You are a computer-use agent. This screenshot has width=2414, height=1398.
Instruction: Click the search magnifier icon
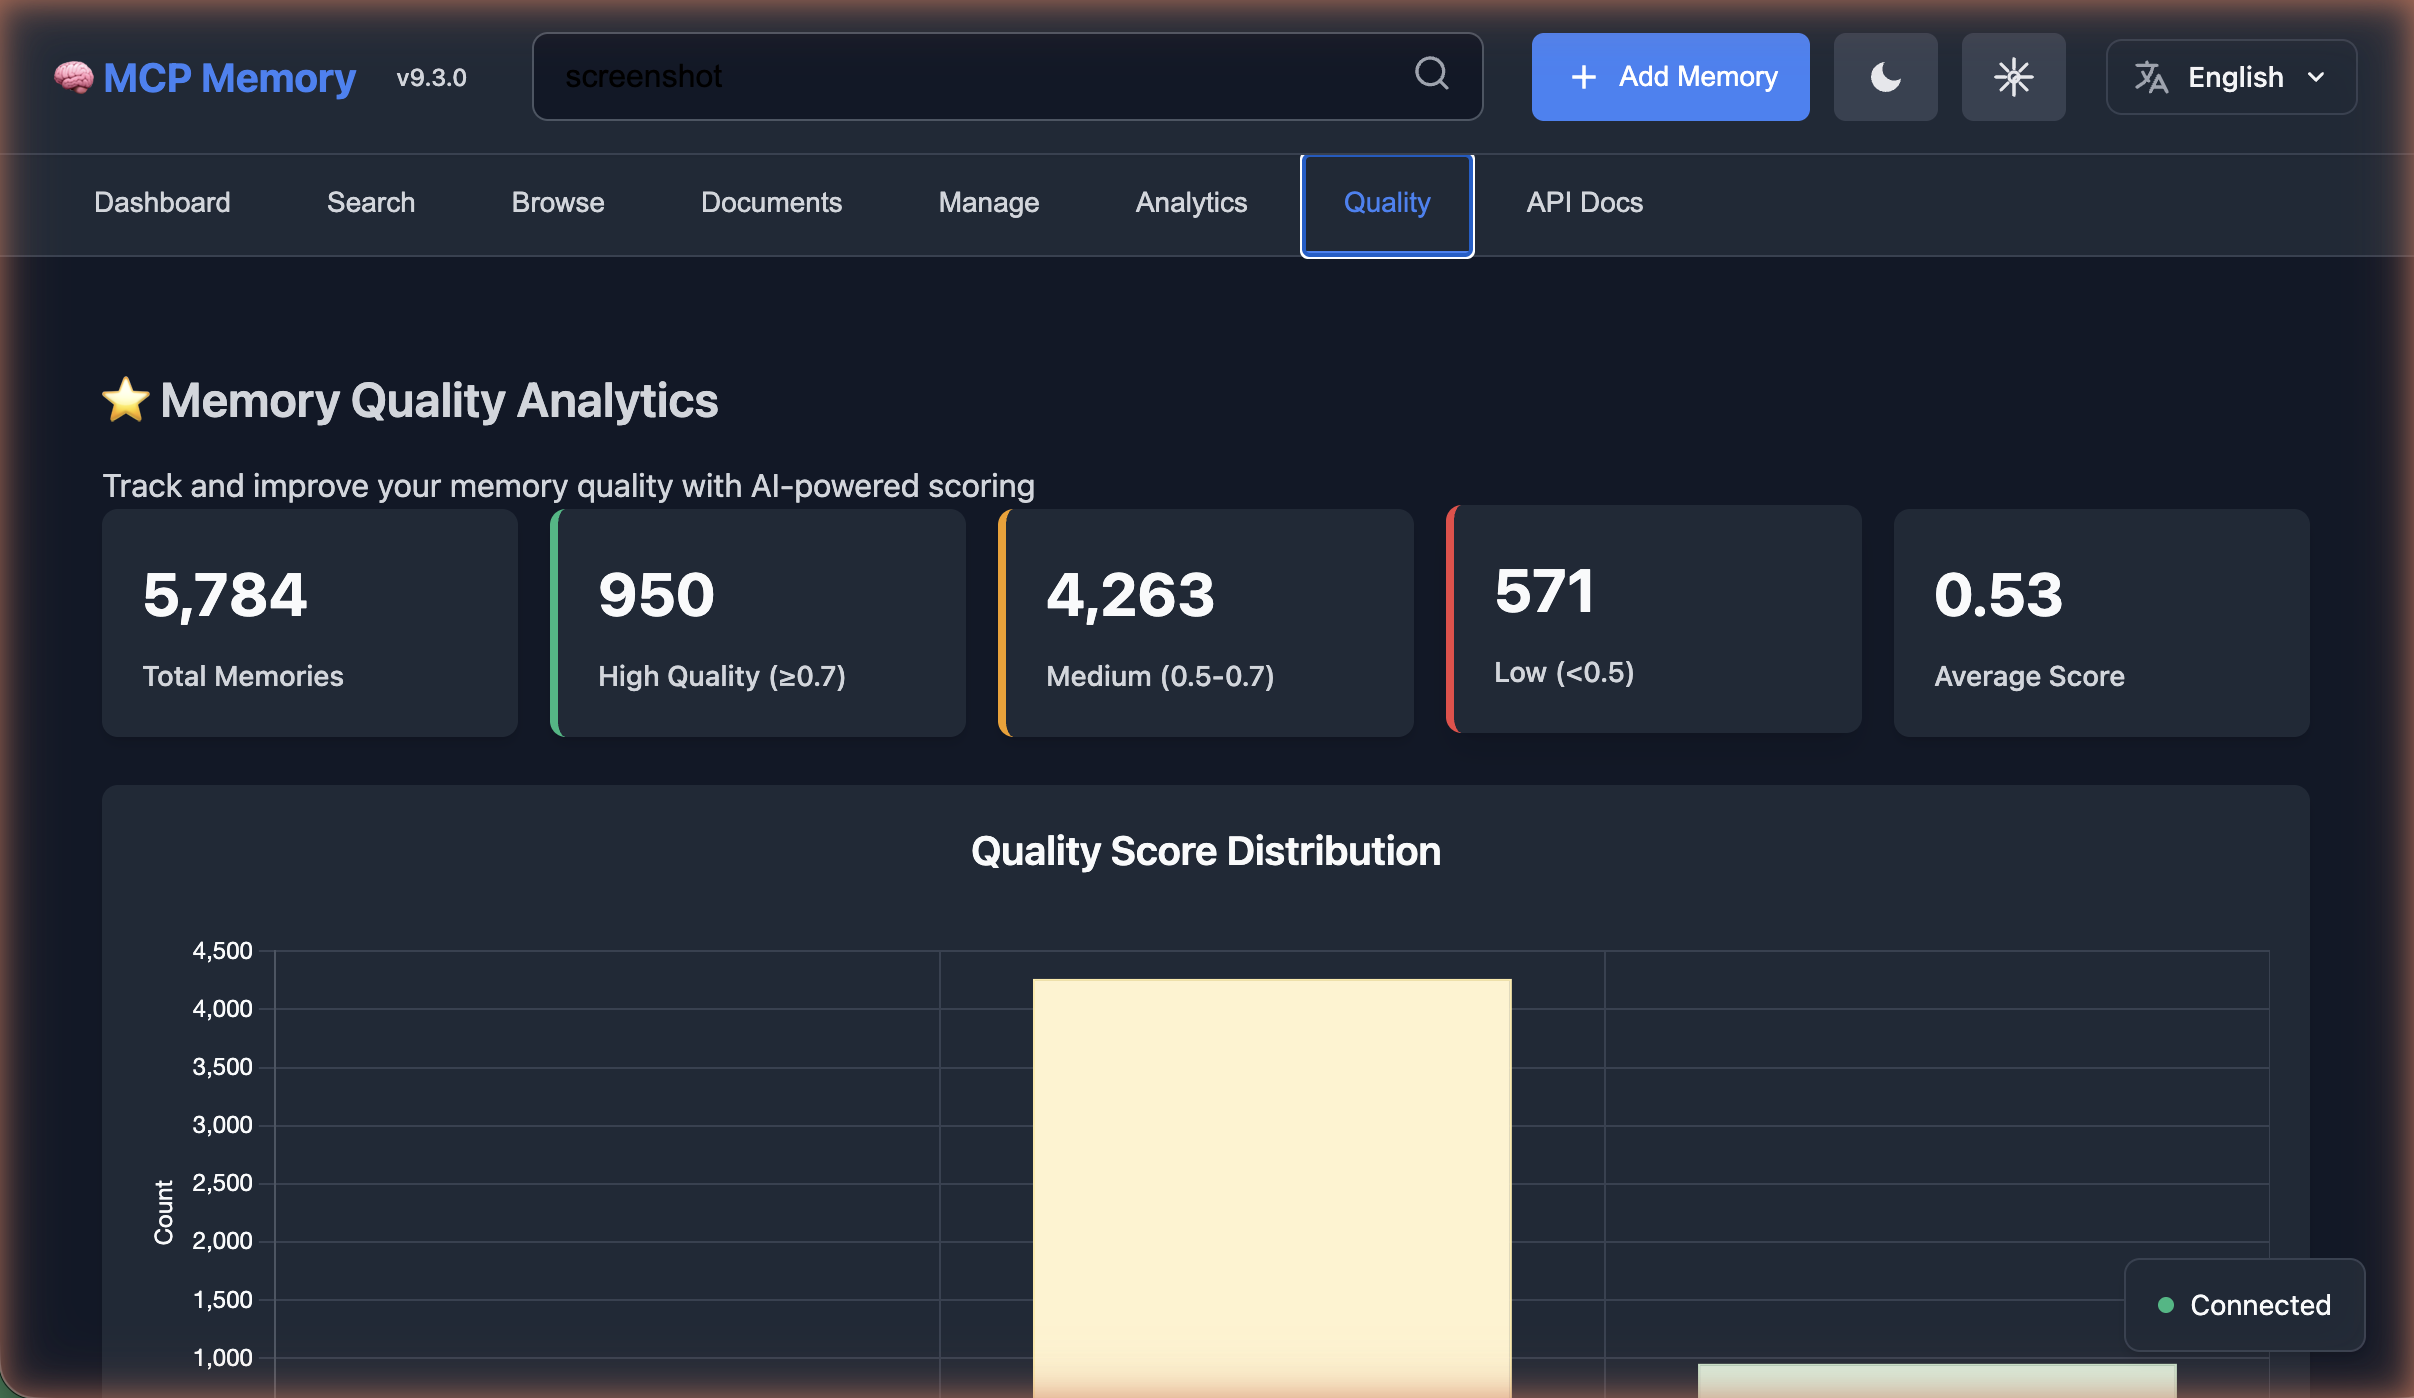(1431, 74)
